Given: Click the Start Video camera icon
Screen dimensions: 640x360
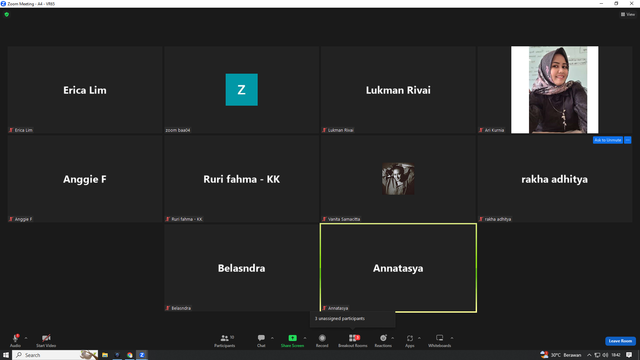Looking at the screenshot, I should 46,338.
